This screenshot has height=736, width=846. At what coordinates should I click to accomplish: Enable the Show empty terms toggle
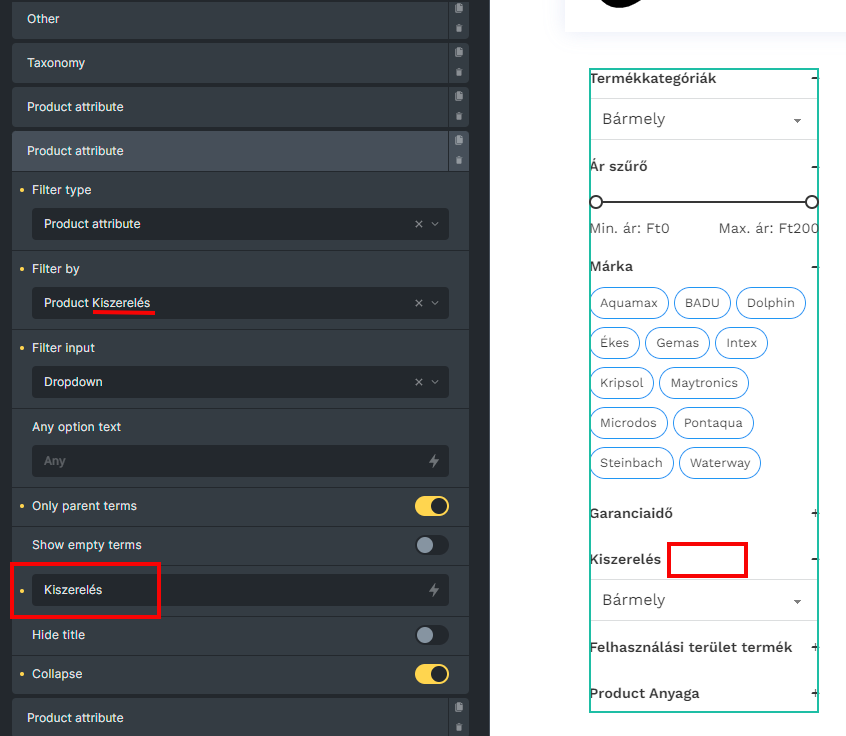pos(432,545)
